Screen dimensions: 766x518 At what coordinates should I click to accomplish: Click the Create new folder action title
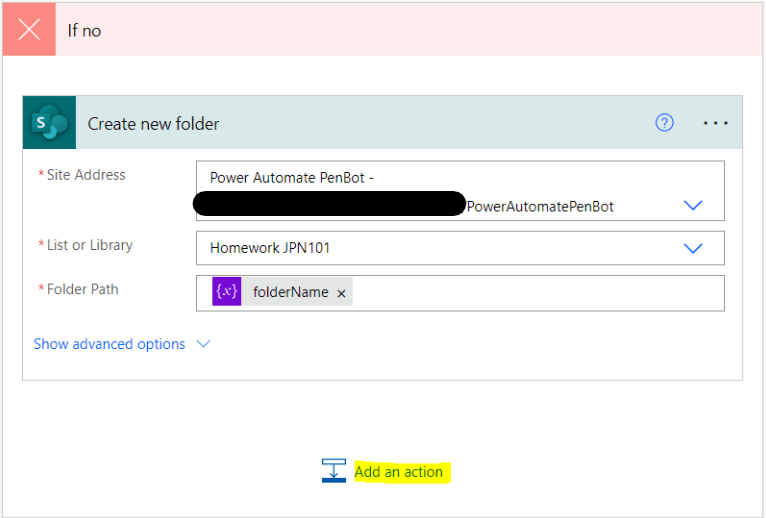click(153, 123)
